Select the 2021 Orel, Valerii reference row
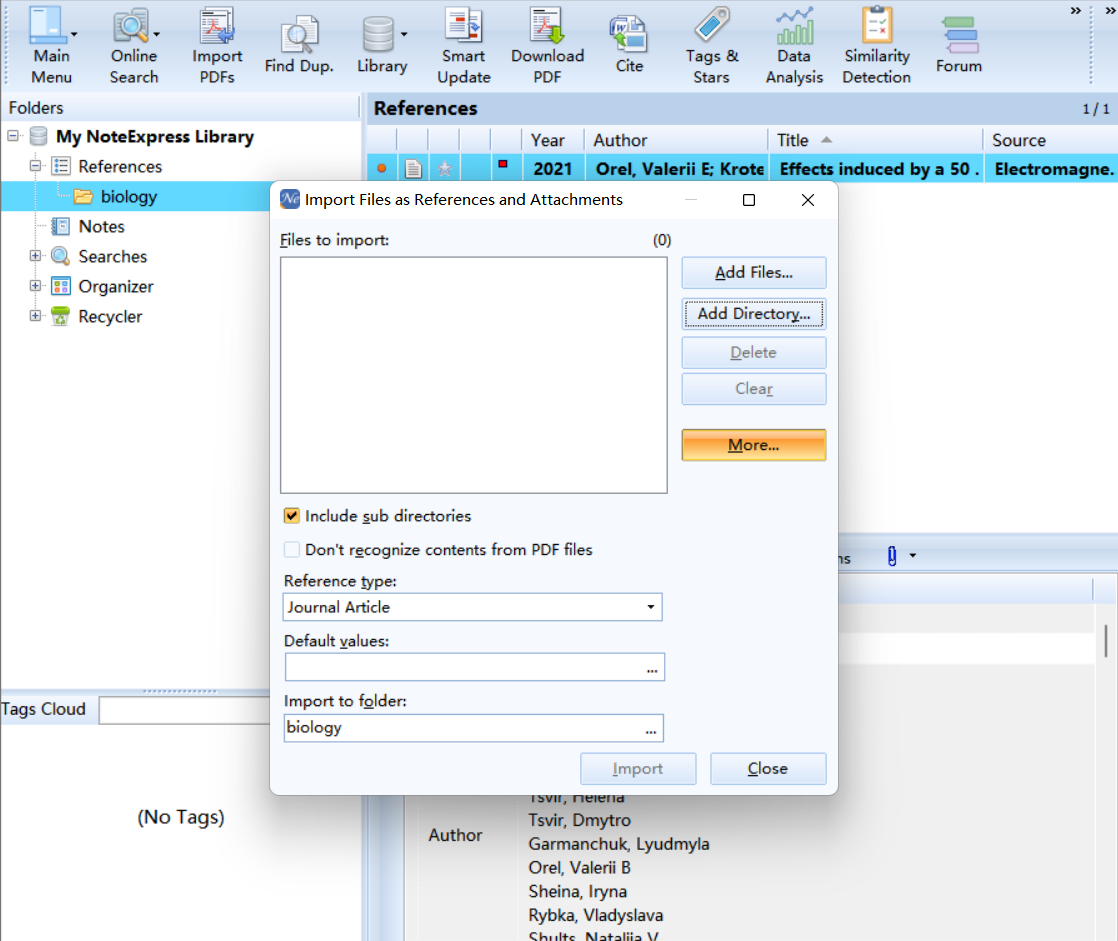The height and width of the screenshot is (941, 1118). tap(742, 169)
